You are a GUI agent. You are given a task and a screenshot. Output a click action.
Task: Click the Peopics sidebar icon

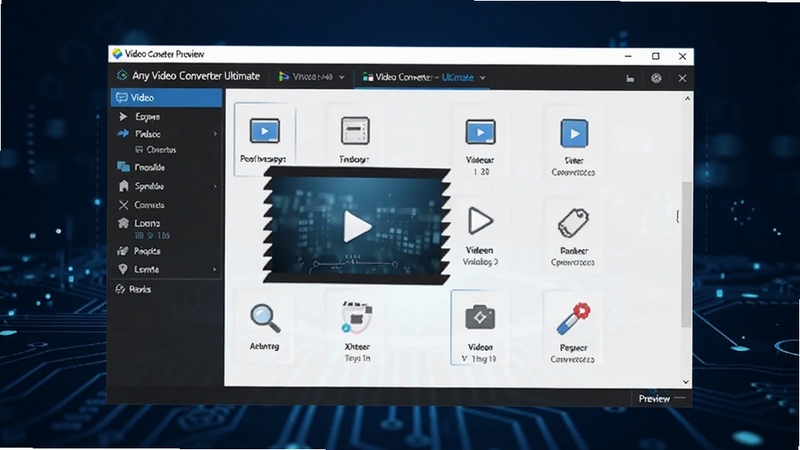click(x=122, y=251)
